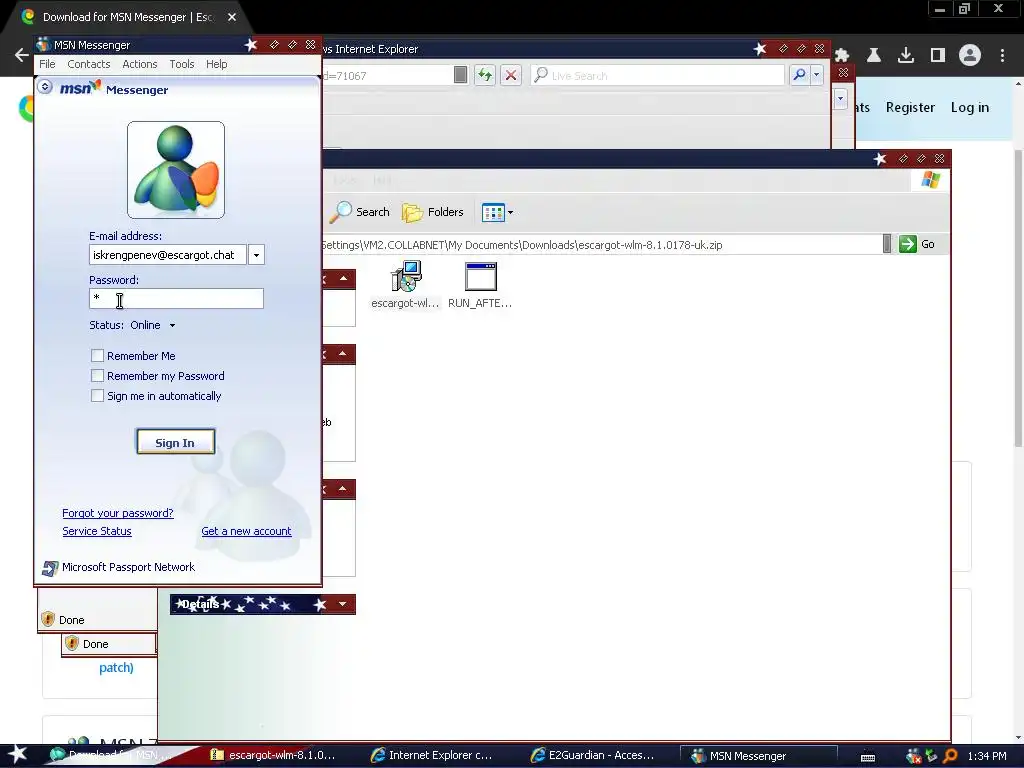The height and width of the screenshot is (768, 1024).
Task: Click the Chrome page vertical scrollbar
Action: 1018,297
